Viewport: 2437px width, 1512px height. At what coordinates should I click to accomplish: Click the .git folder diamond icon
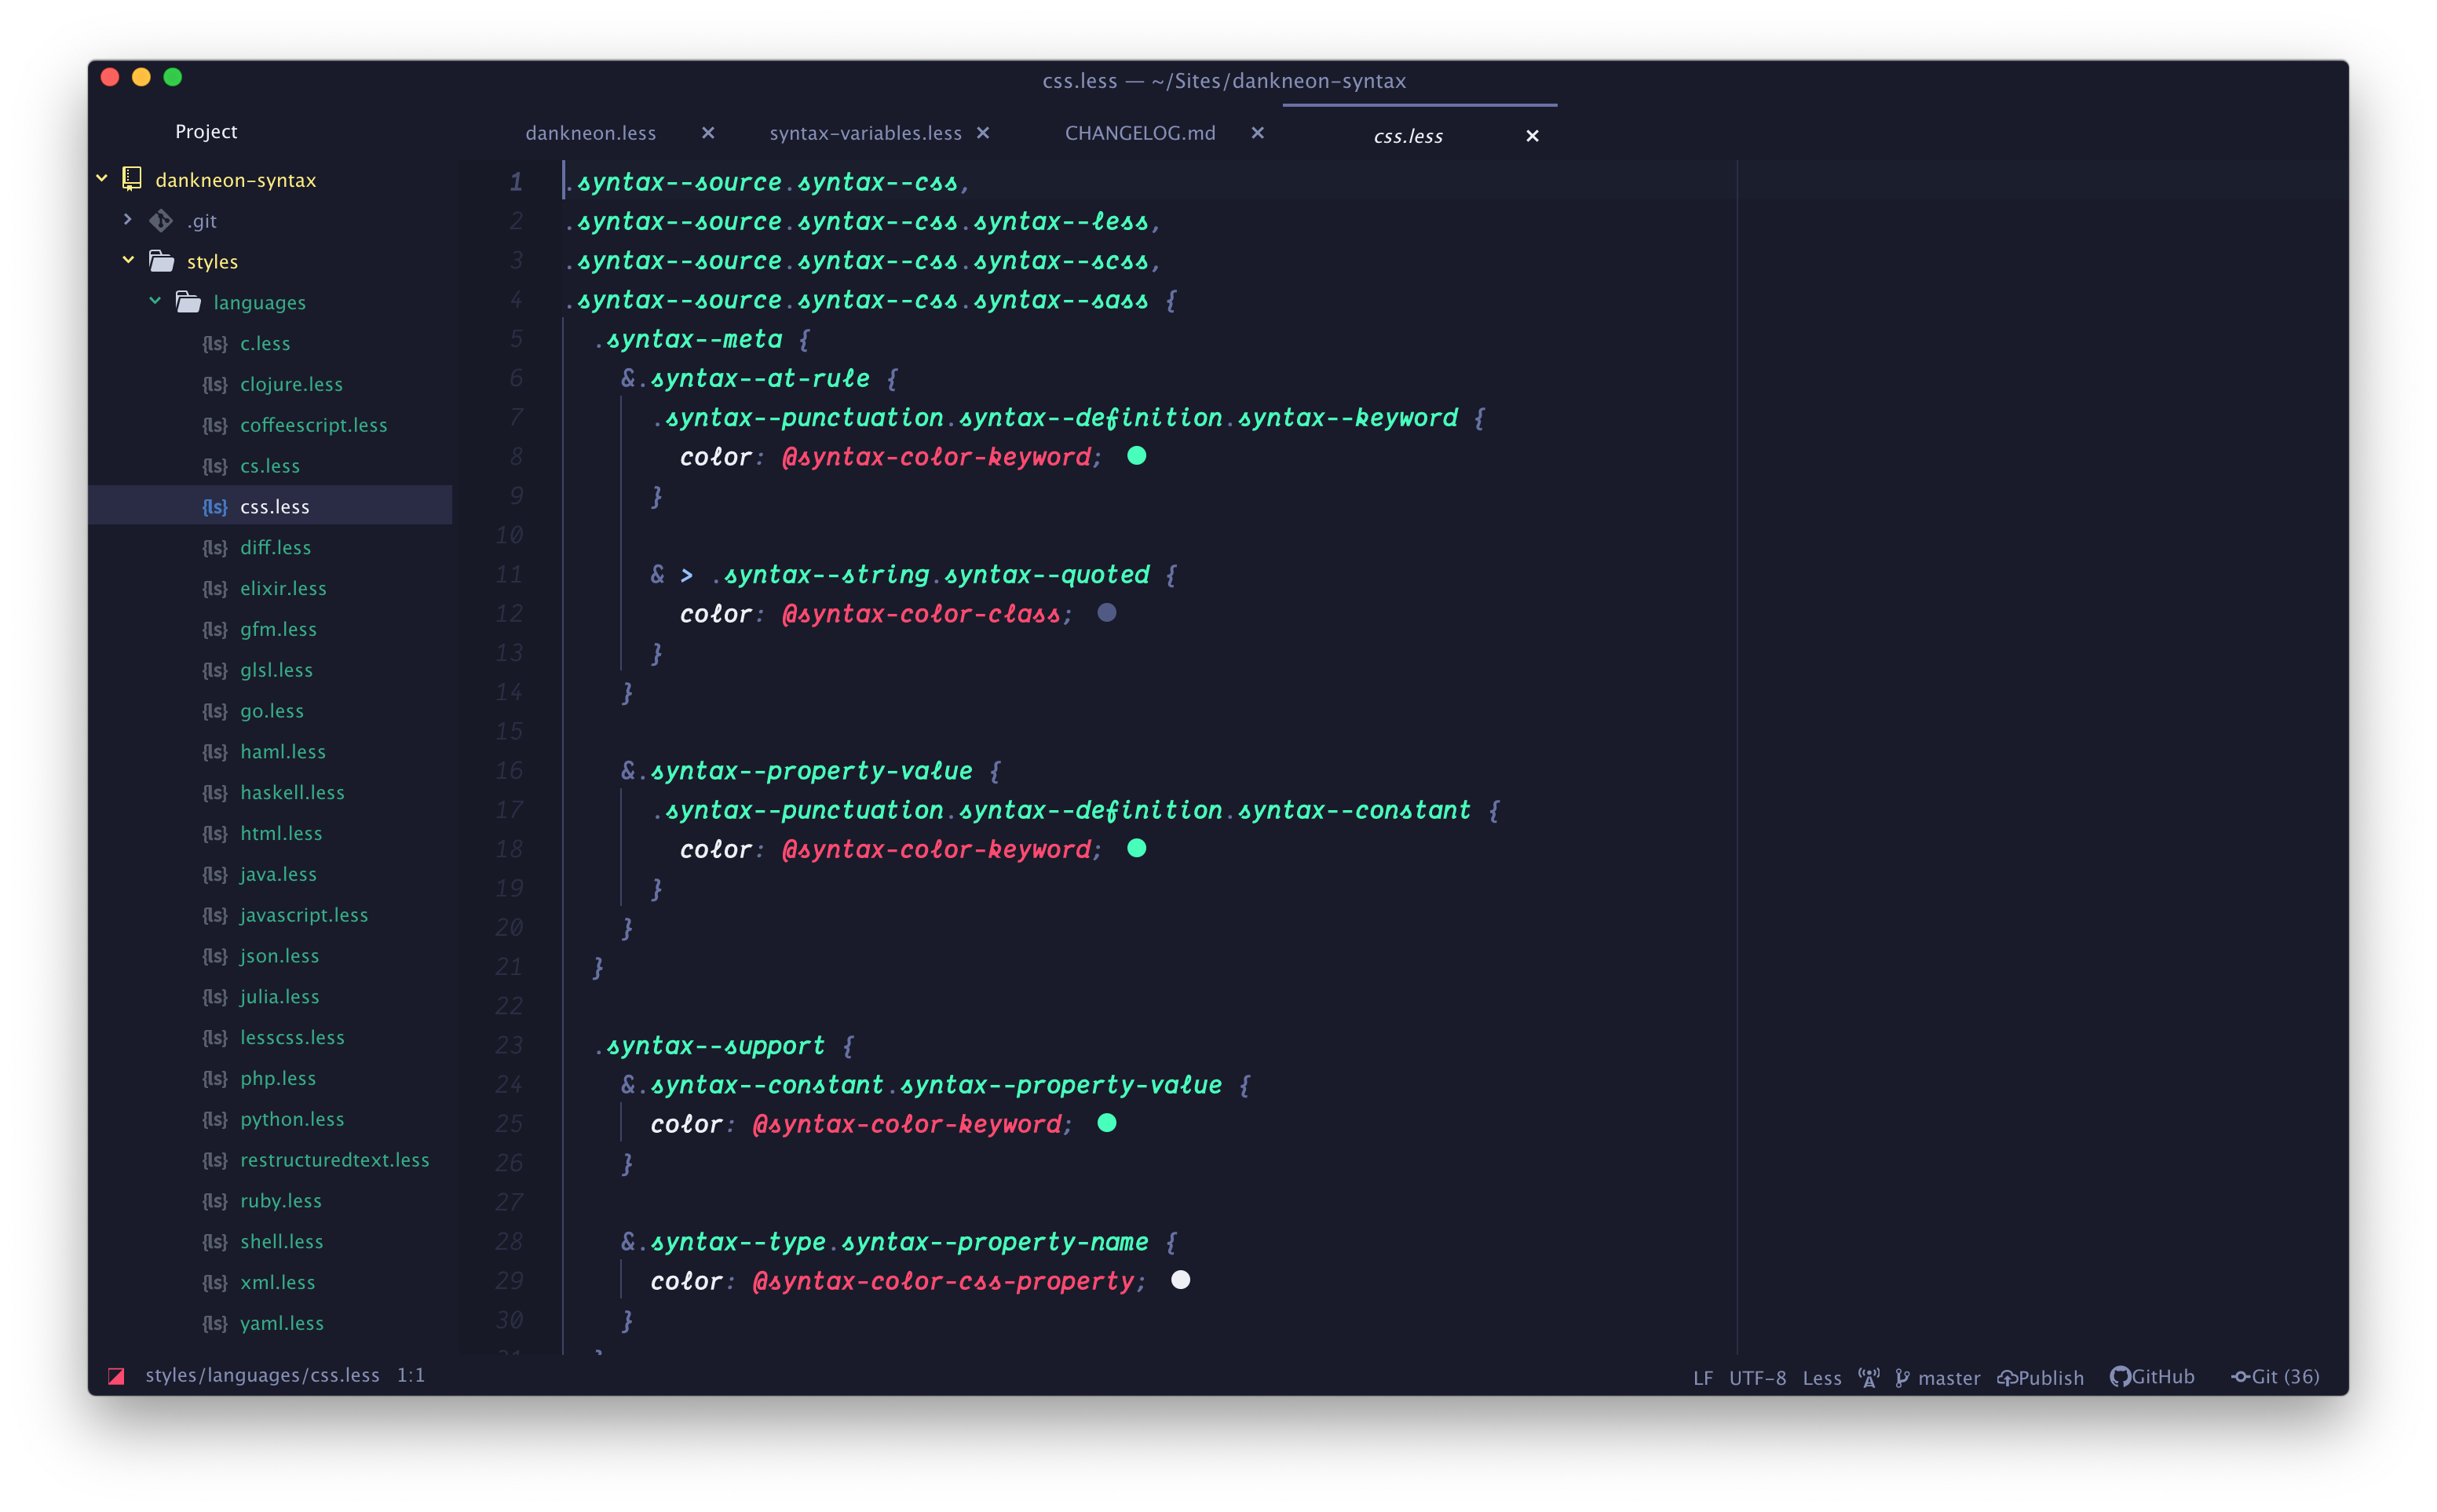click(x=161, y=220)
